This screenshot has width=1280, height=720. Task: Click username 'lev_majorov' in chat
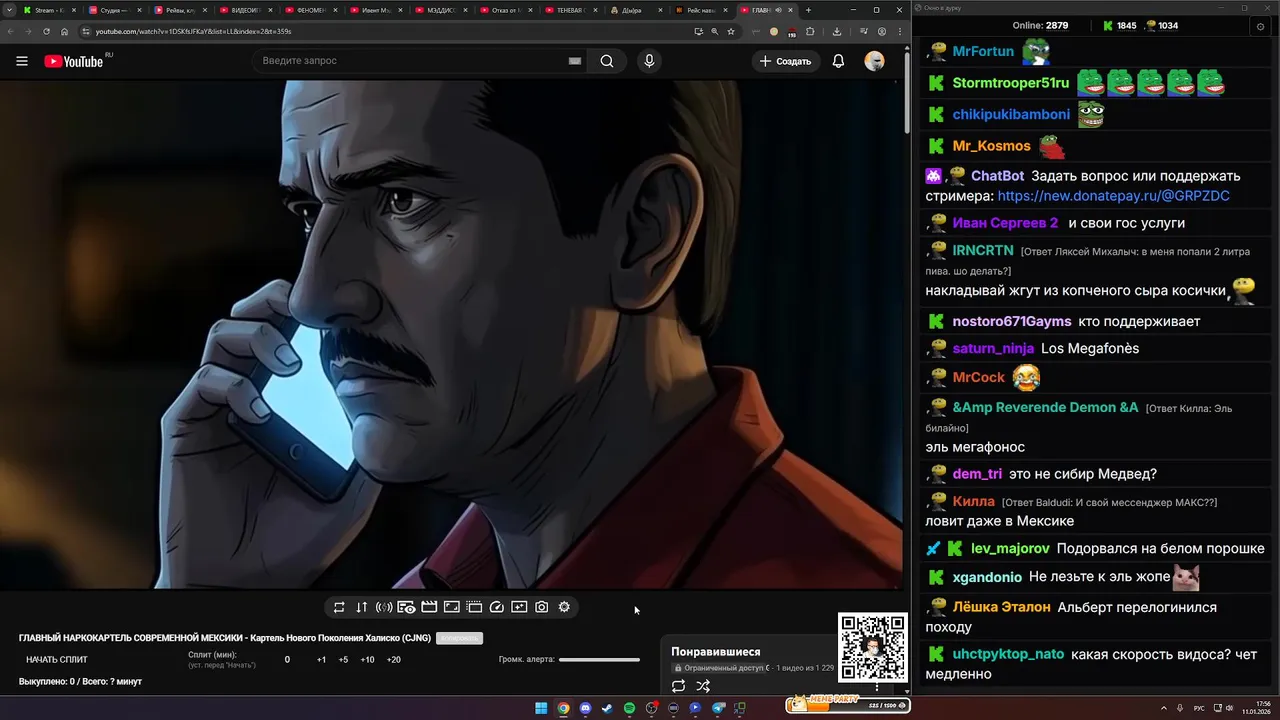click(1010, 548)
